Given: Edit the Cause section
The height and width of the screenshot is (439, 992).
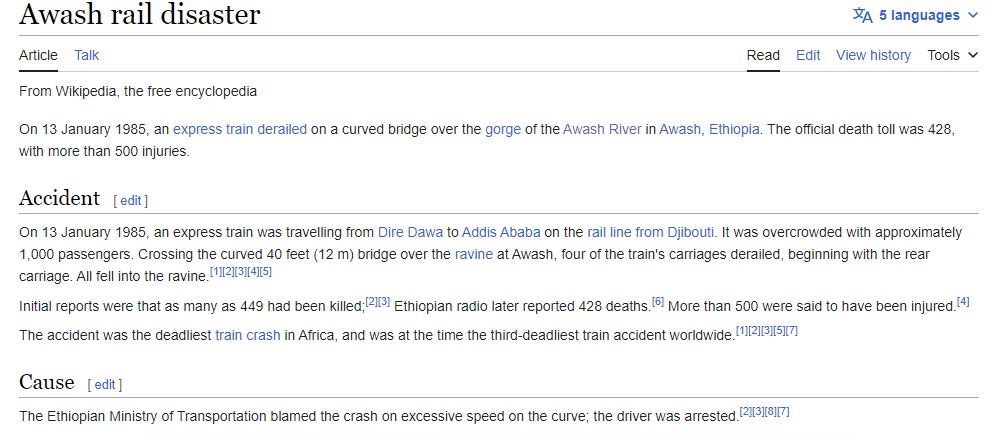Looking at the screenshot, I should tap(105, 384).
